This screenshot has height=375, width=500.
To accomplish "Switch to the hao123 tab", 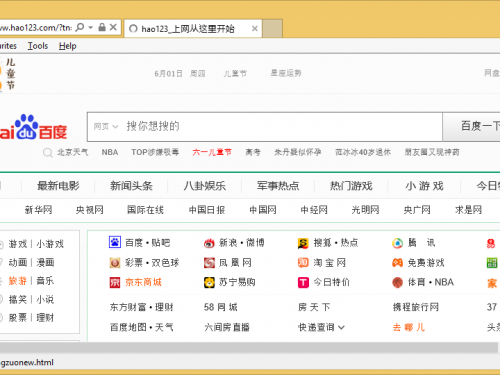I will point(193,29).
